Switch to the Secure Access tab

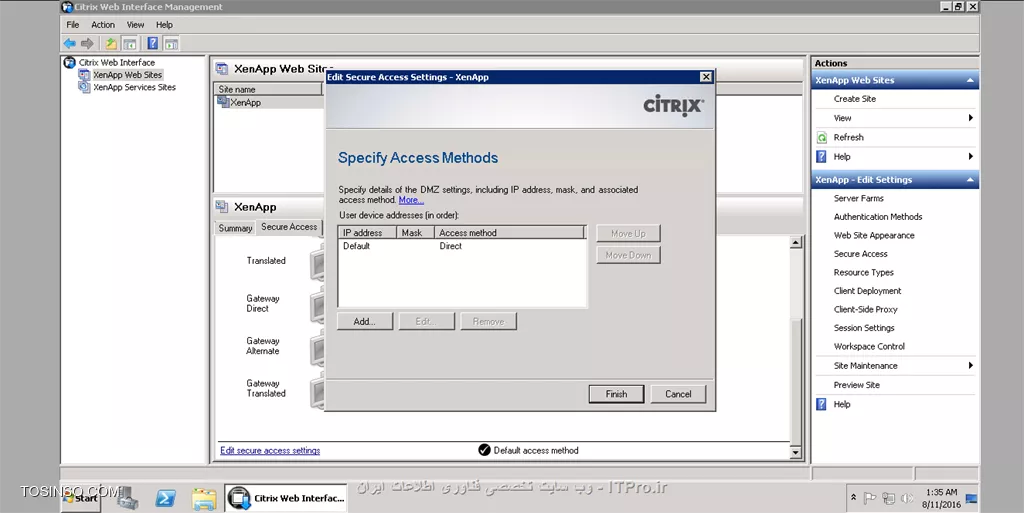pos(289,226)
